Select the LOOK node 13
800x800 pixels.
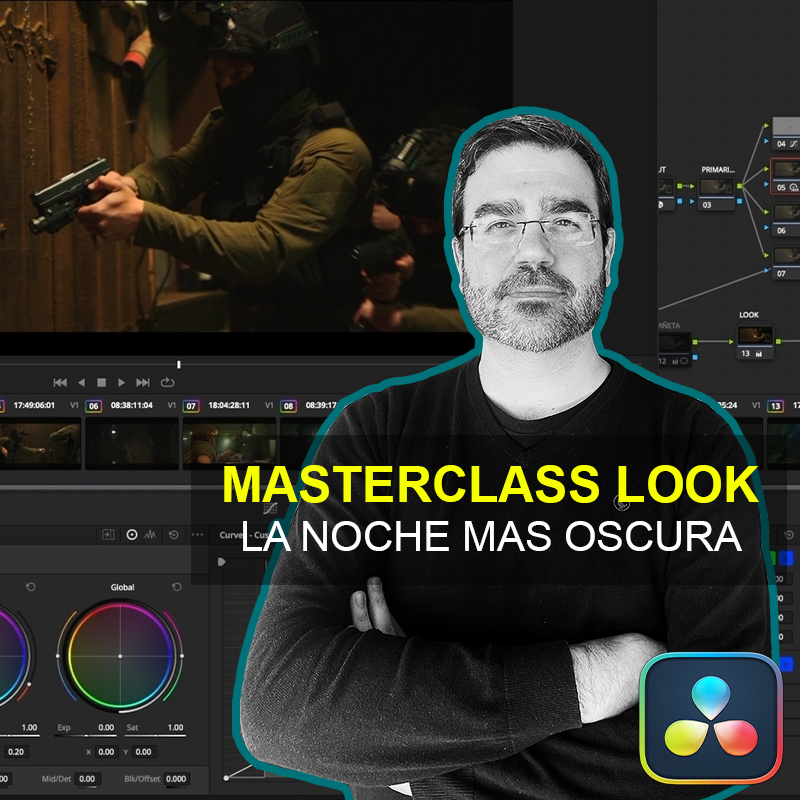[x=755, y=341]
